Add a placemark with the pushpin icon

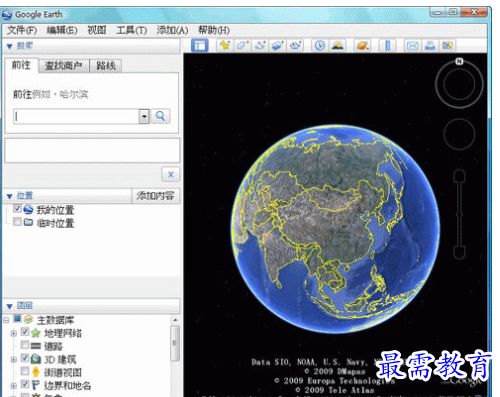point(225,45)
